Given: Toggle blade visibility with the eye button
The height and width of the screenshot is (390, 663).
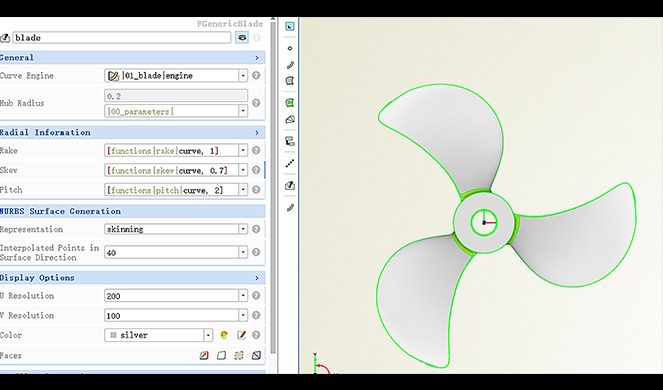Looking at the screenshot, I should coord(242,38).
